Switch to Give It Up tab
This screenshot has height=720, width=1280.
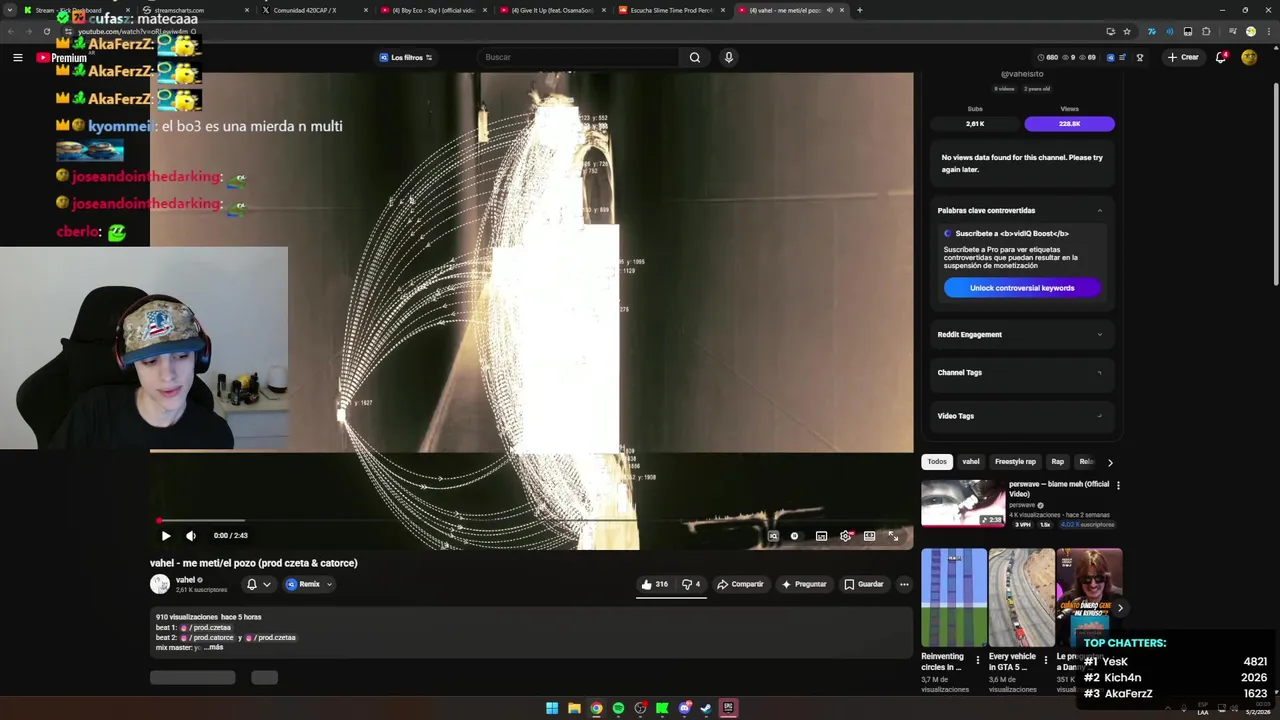550,10
